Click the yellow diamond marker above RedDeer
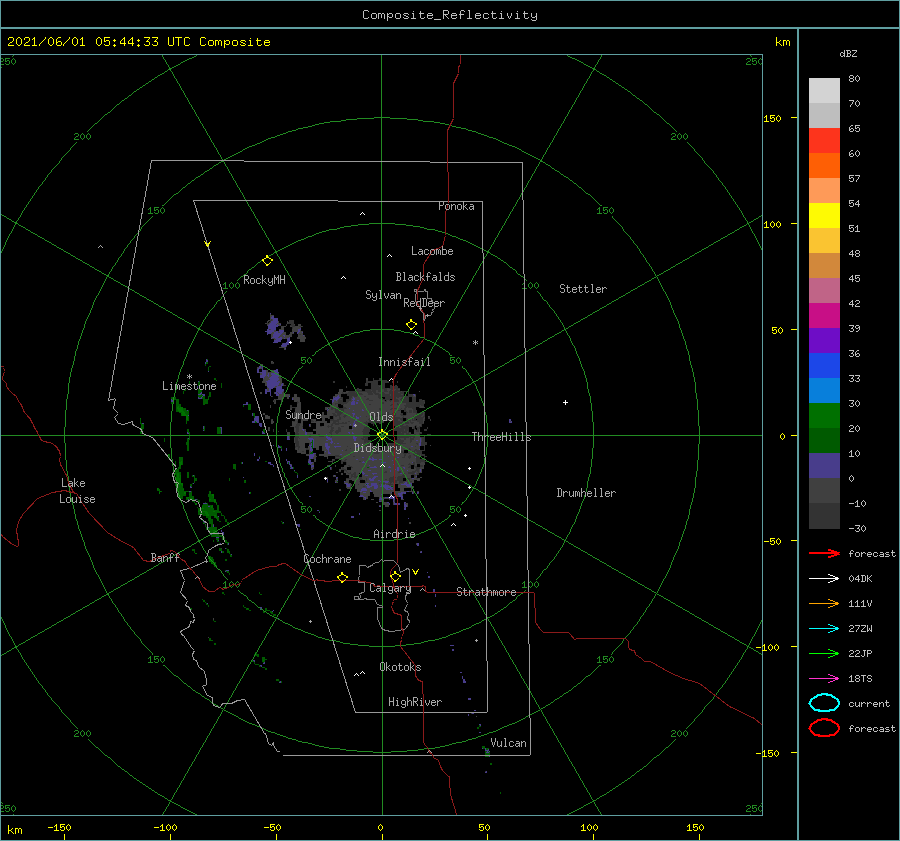This screenshot has width=900, height=841. [x=412, y=325]
